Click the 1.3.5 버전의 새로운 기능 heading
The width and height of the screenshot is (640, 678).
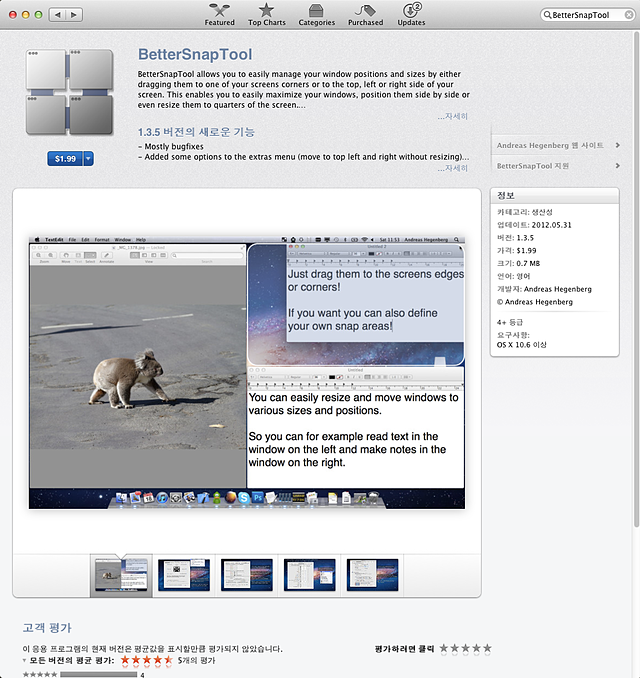pyautogui.click(x=196, y=132)
